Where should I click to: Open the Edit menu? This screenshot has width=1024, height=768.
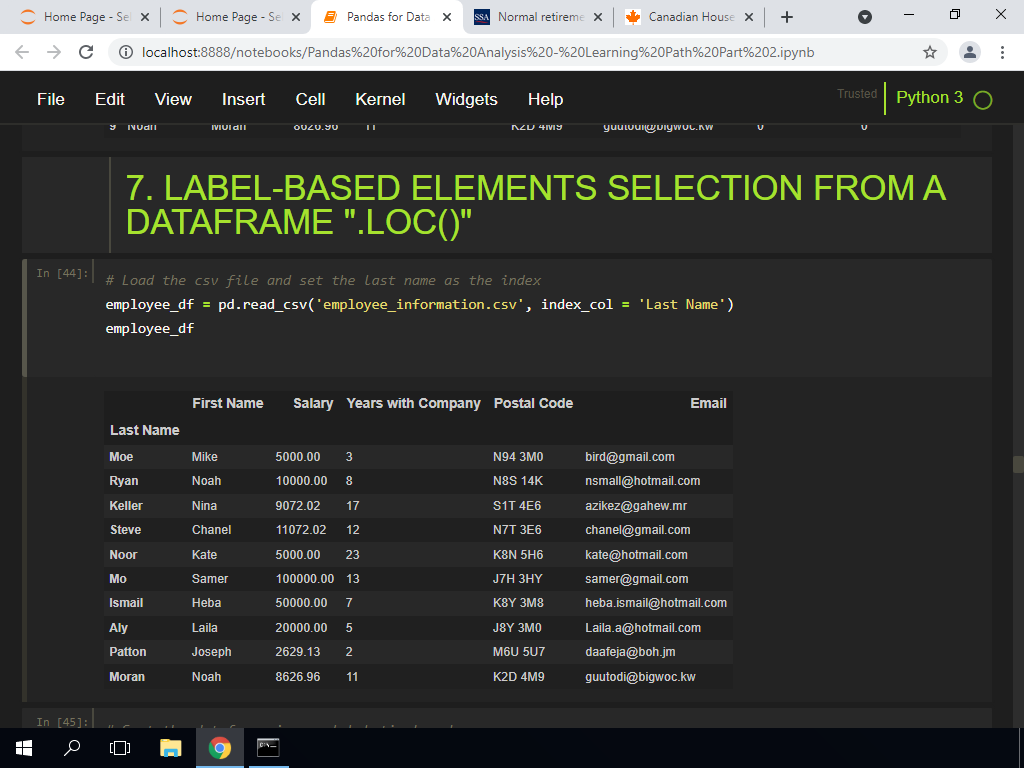click(x=110, y=99)
